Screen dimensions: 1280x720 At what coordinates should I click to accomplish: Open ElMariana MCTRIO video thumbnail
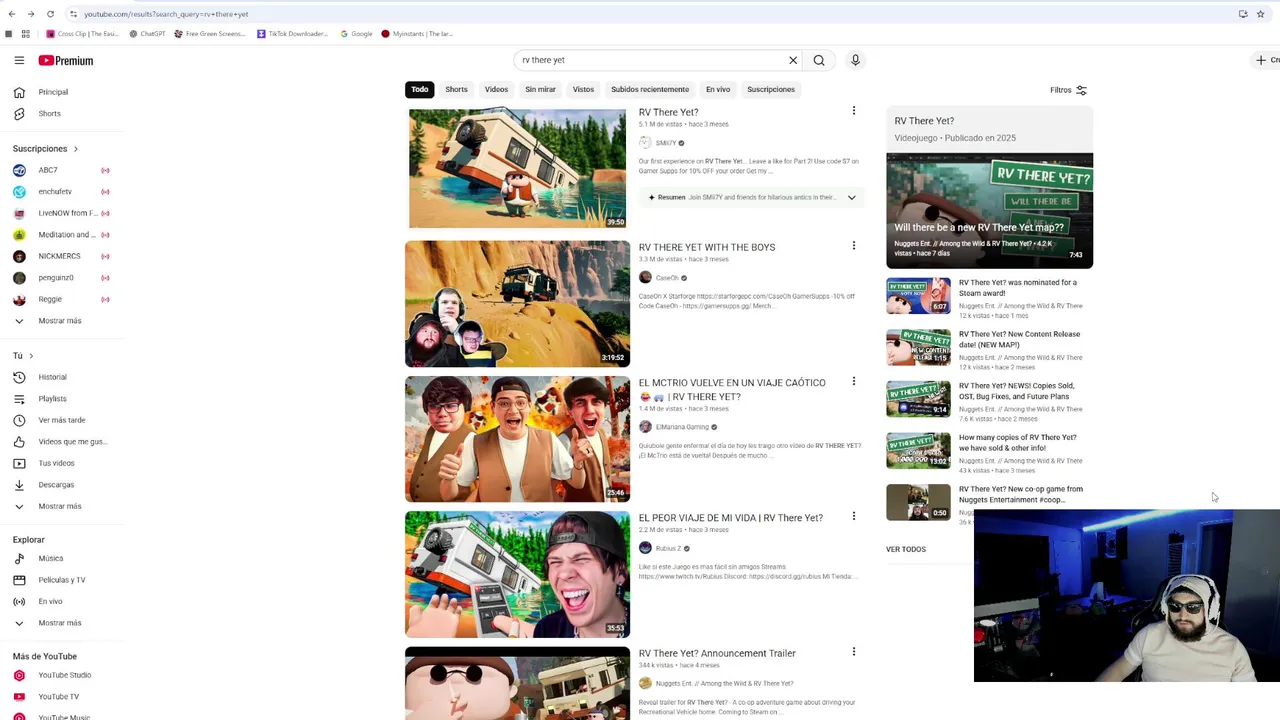[x=517, y=439]
